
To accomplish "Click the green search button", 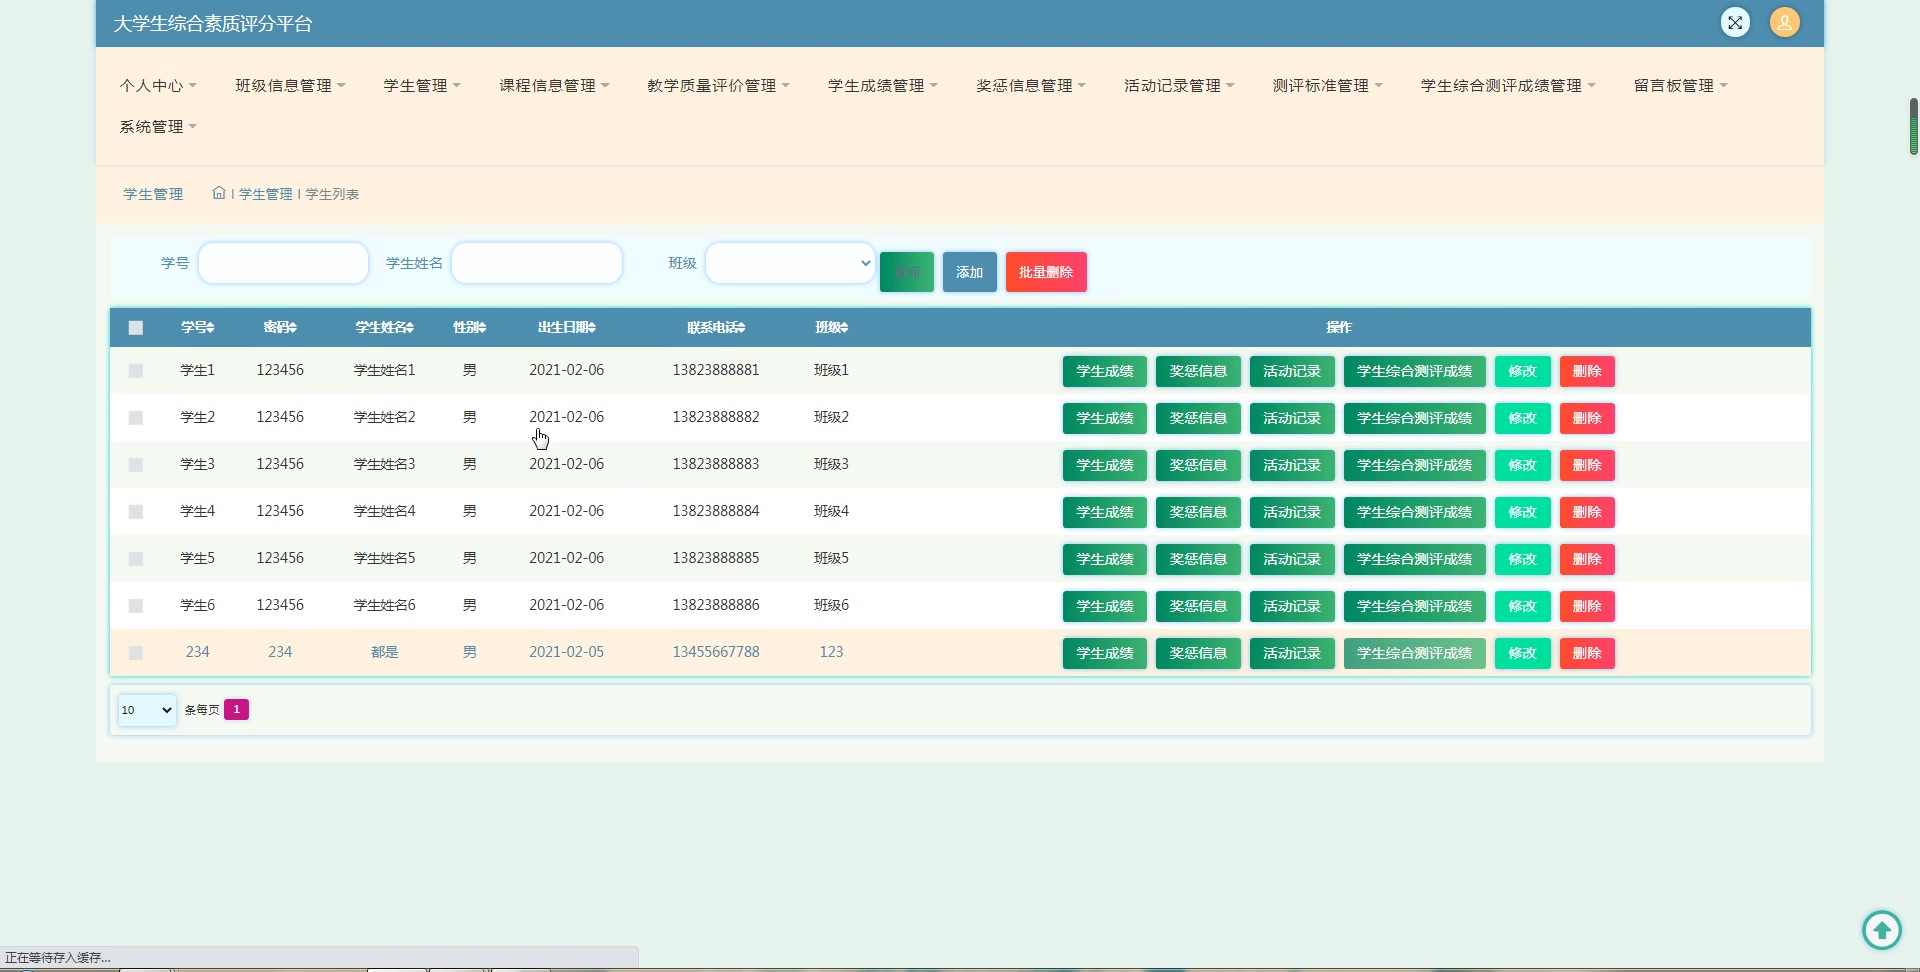I will 907,272.
